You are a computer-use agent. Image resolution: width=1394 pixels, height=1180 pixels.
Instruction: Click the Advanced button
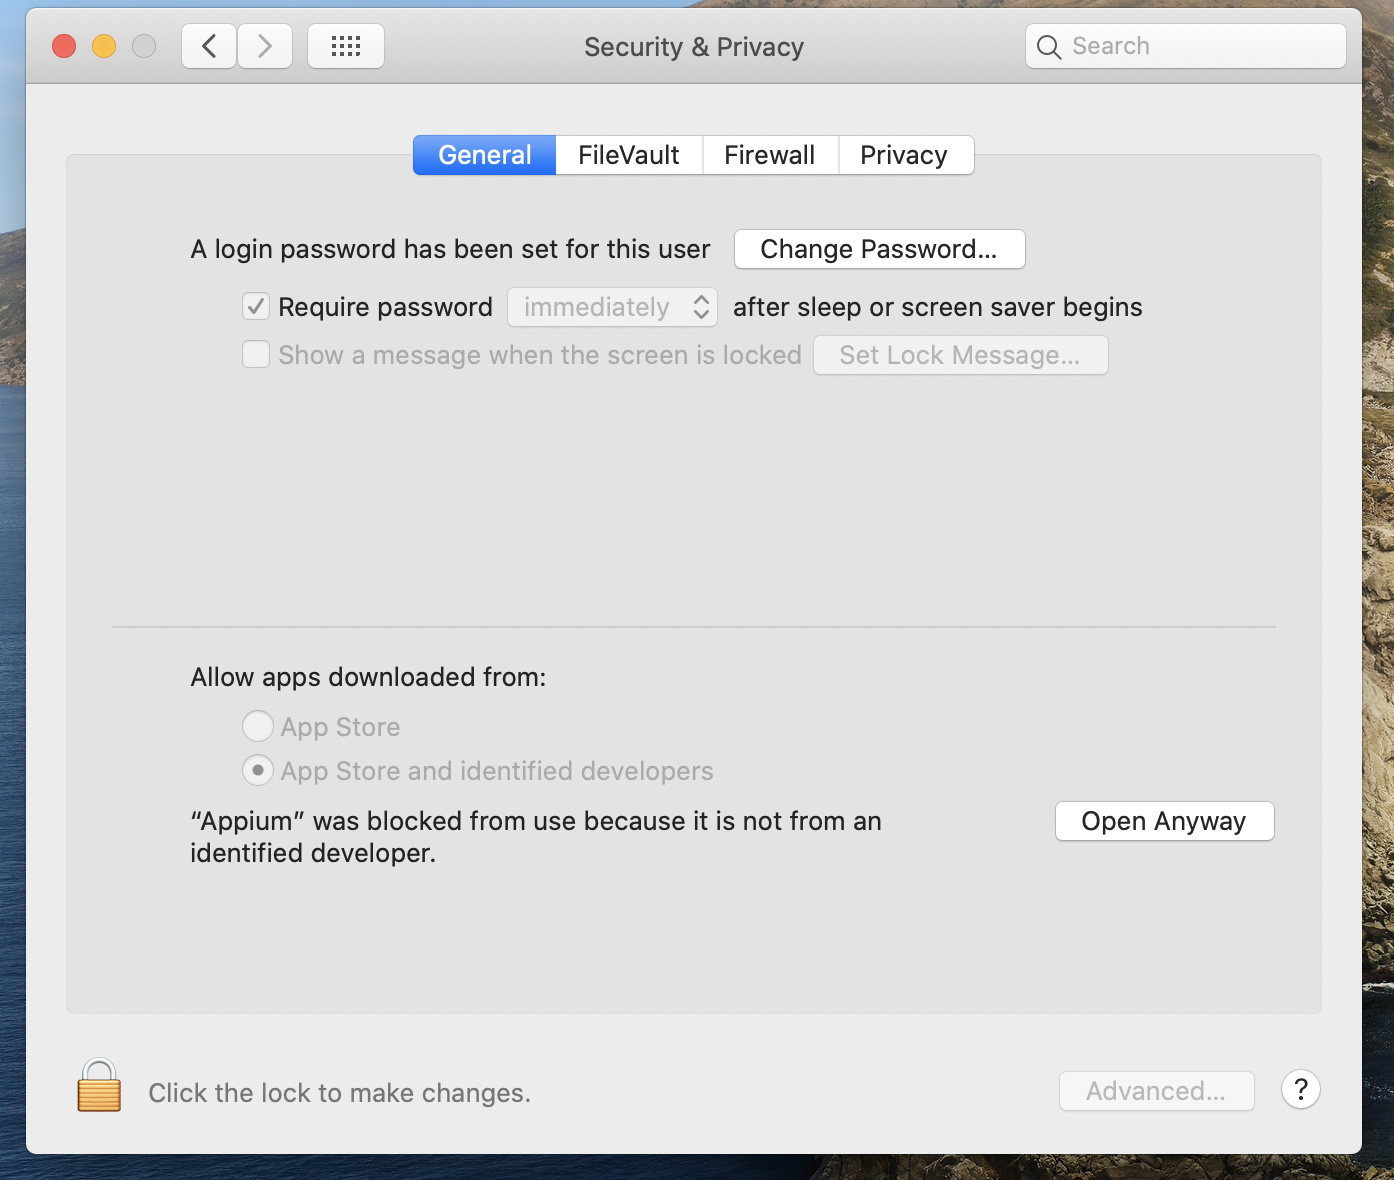1156,1091
